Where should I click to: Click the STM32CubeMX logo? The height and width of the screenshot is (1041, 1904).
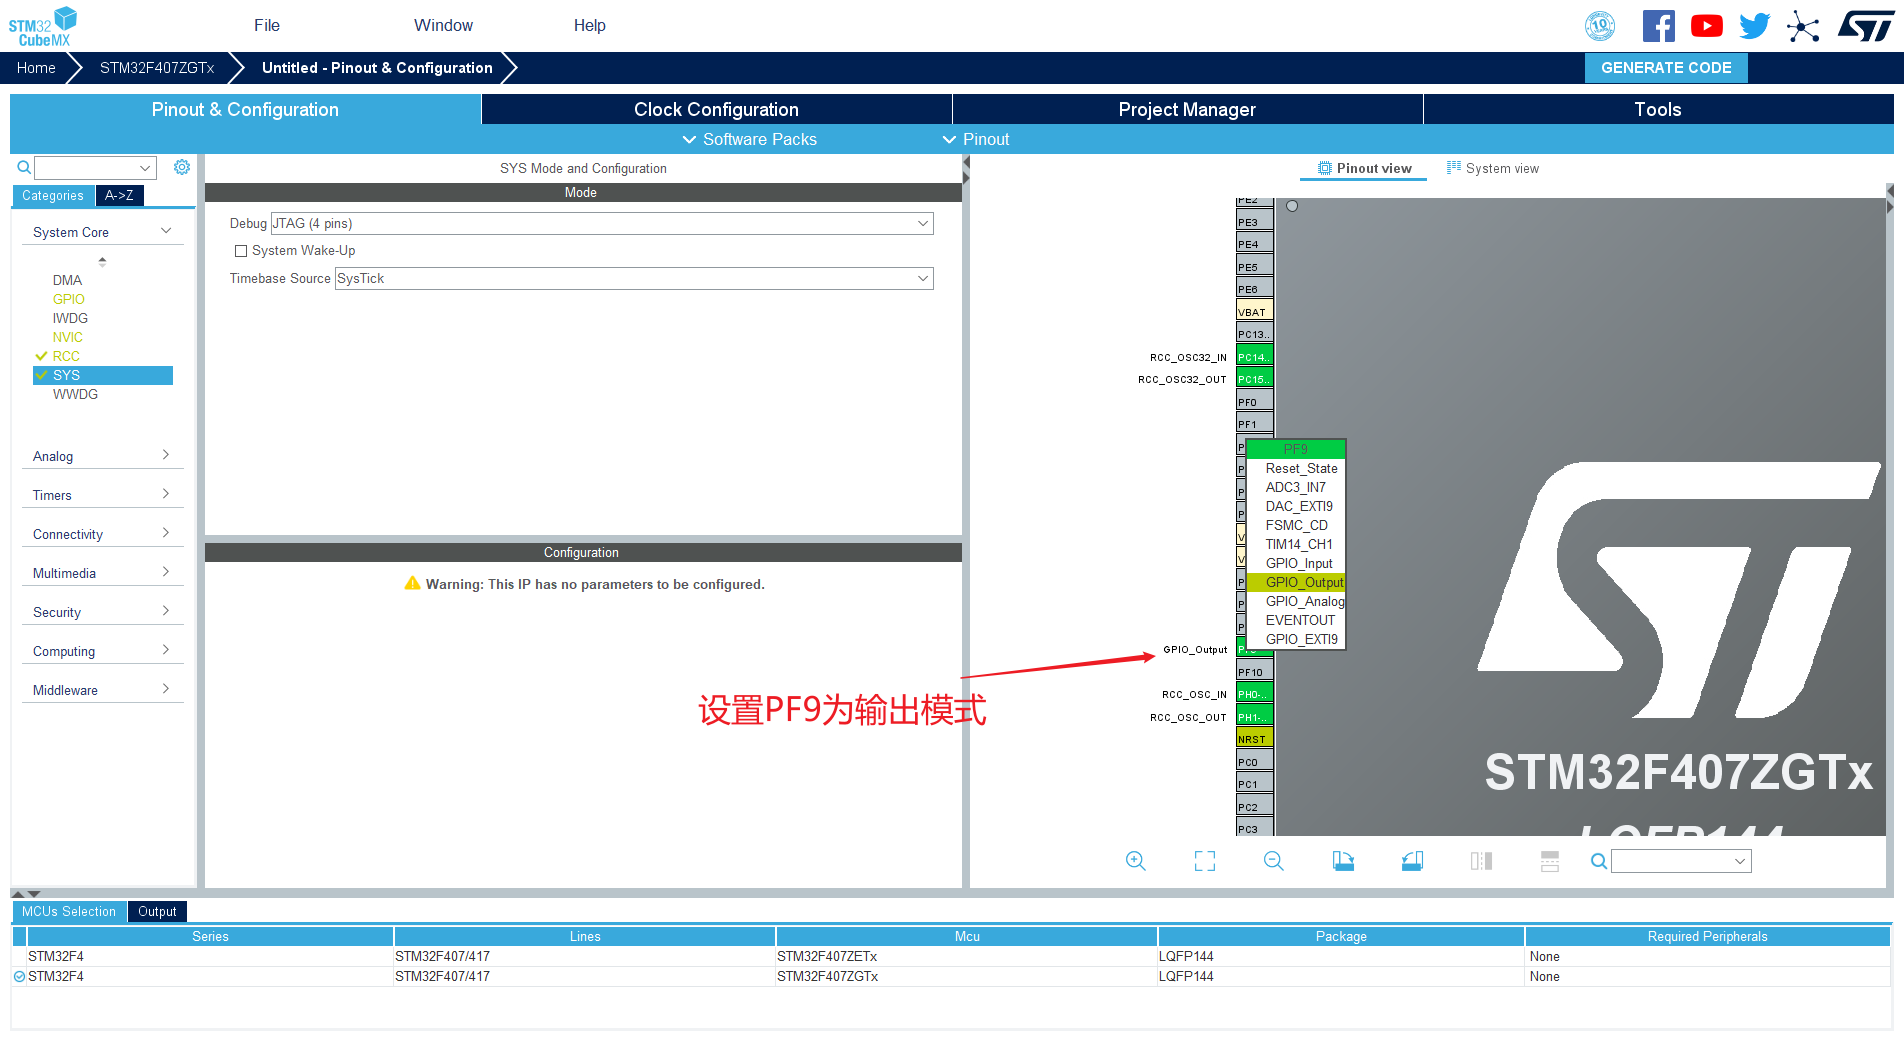click(43, 26)
